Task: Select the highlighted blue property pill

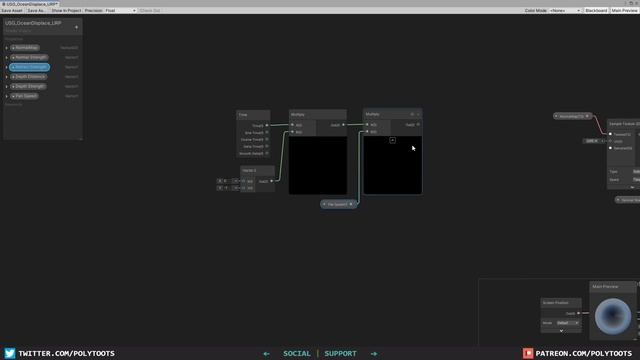Action: click(29, 67)
